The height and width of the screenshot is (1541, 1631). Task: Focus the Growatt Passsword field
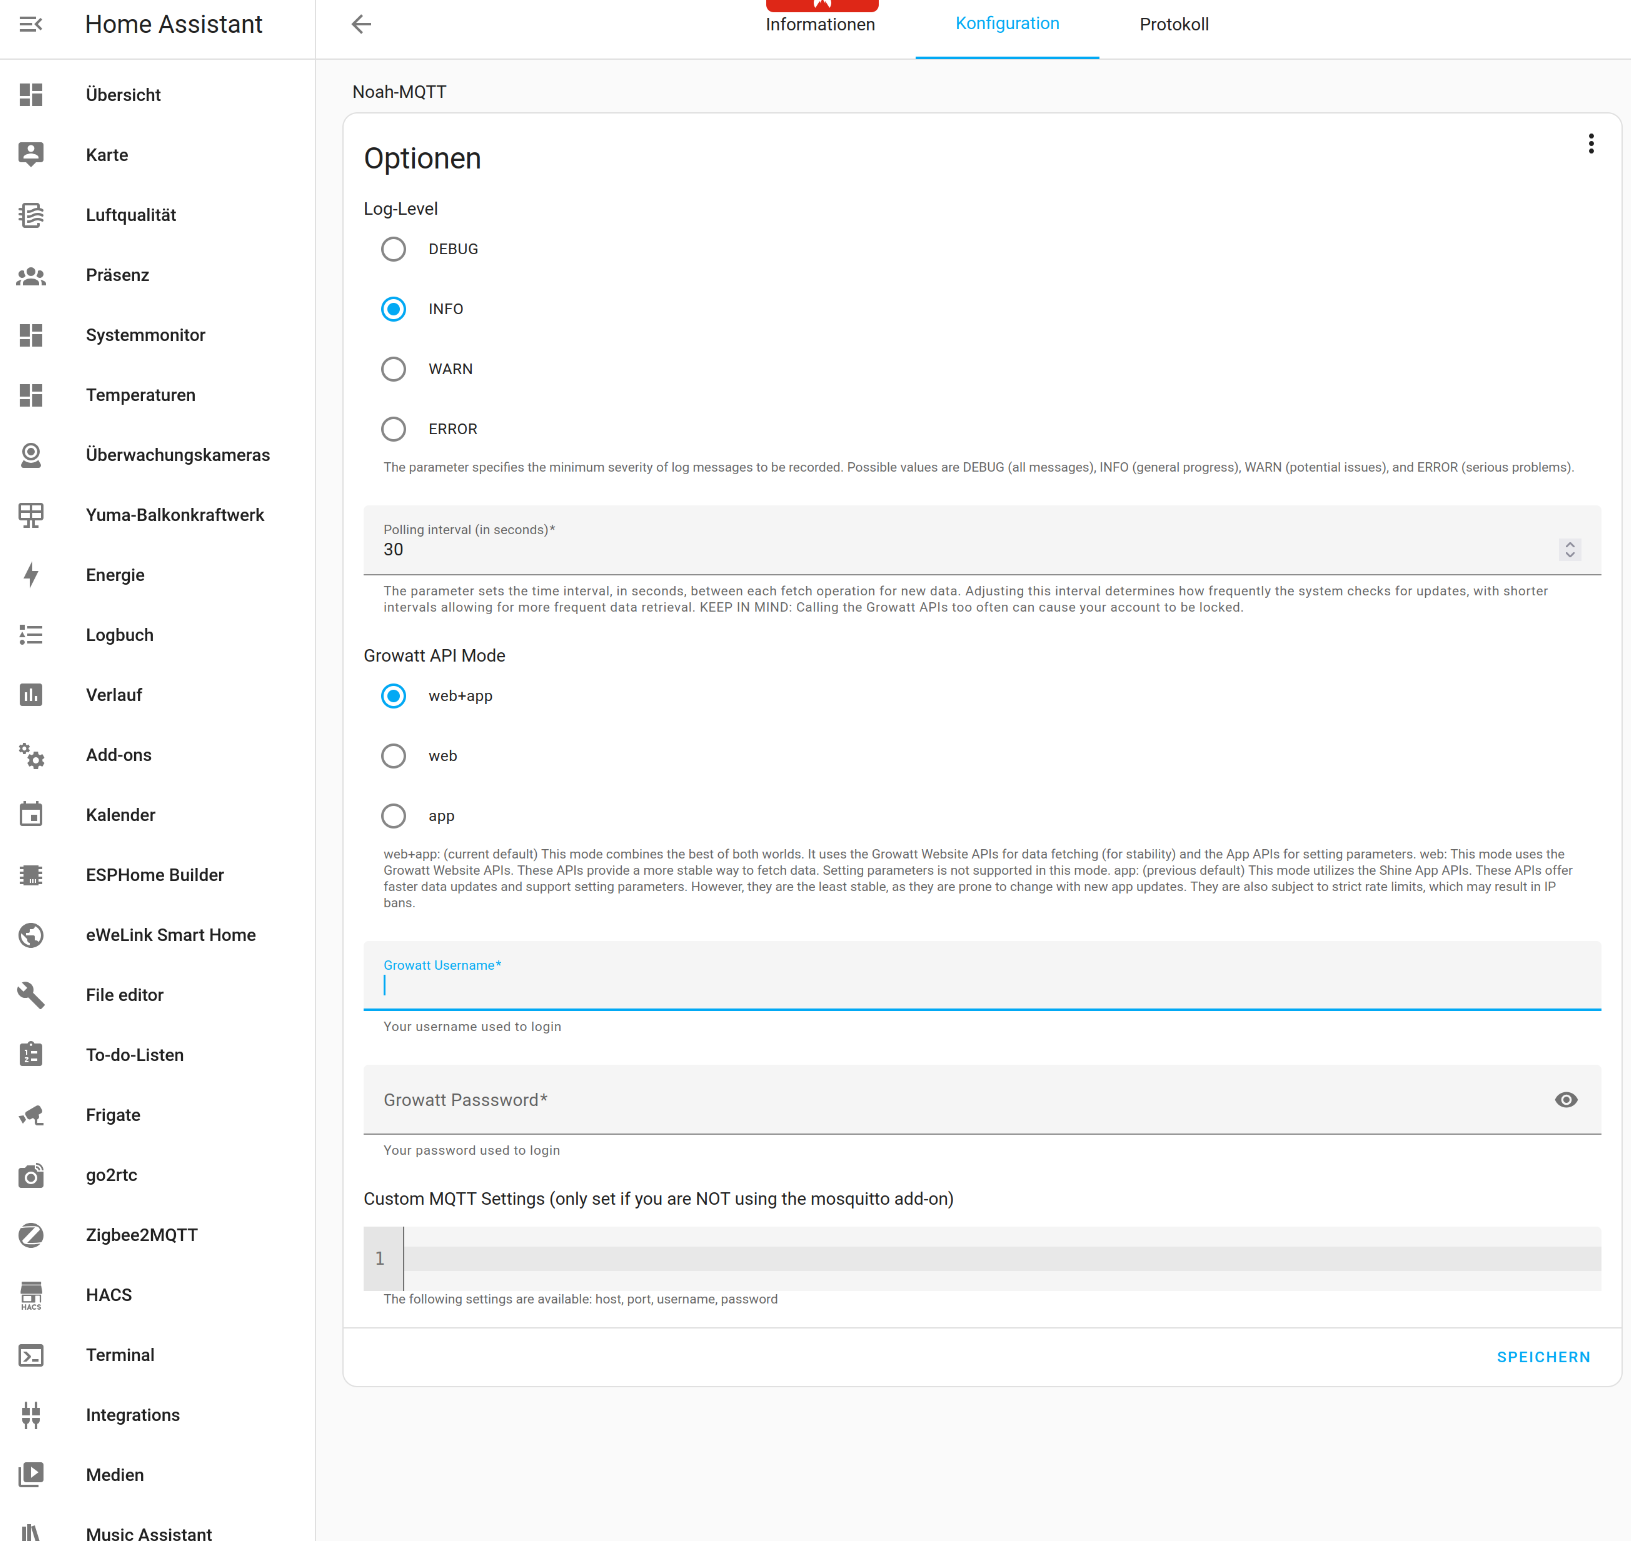pyautogui.click(x=982, y=1100)
